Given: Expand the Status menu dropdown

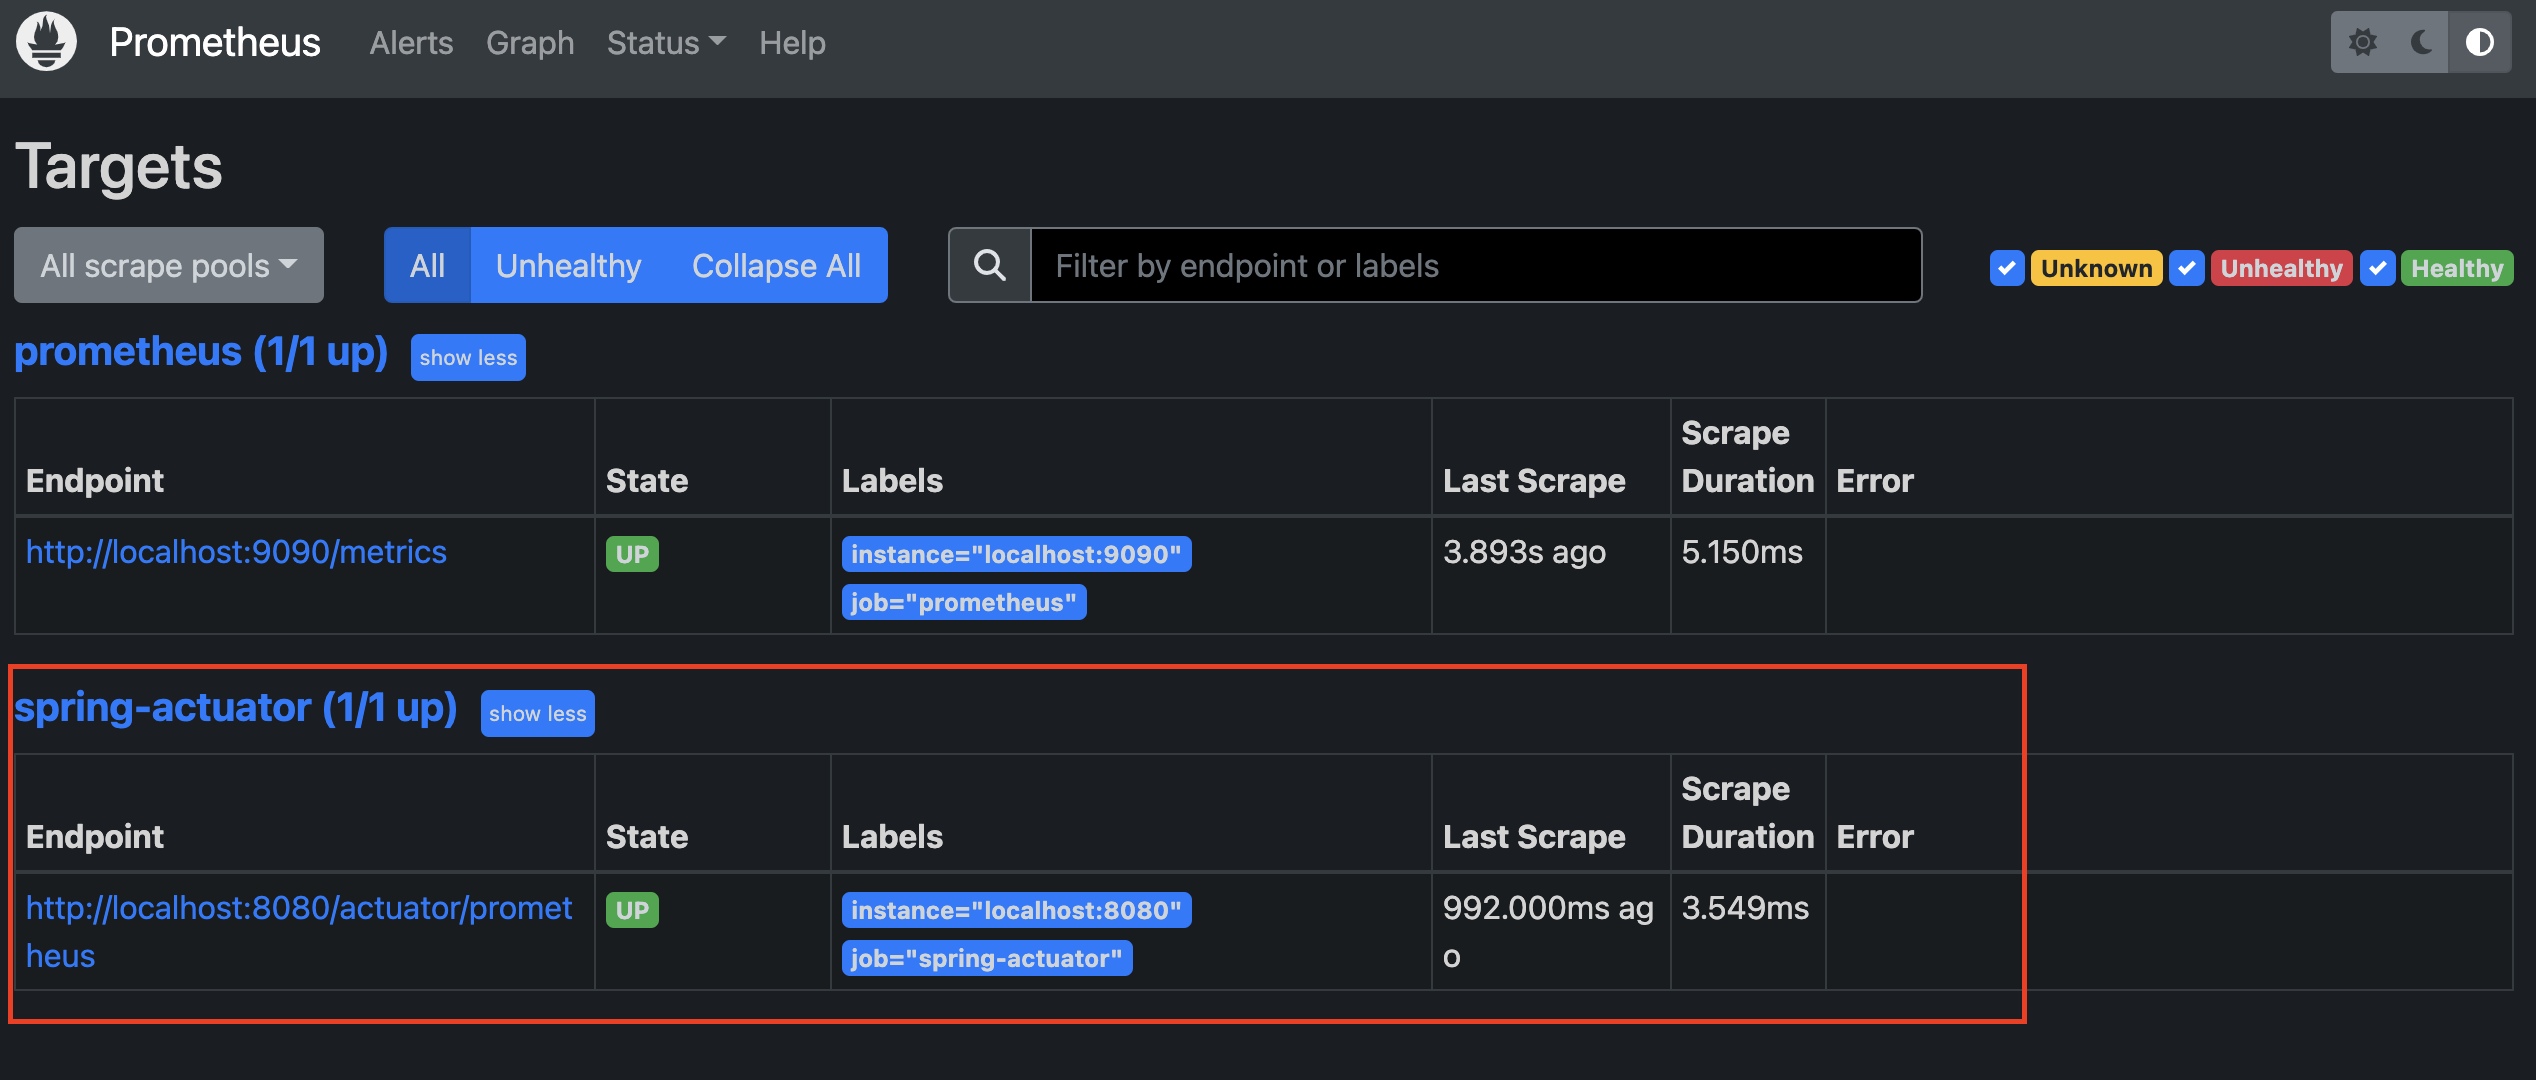Looking at the screenshot, I should pyautogui.click(x=665, y=43).
